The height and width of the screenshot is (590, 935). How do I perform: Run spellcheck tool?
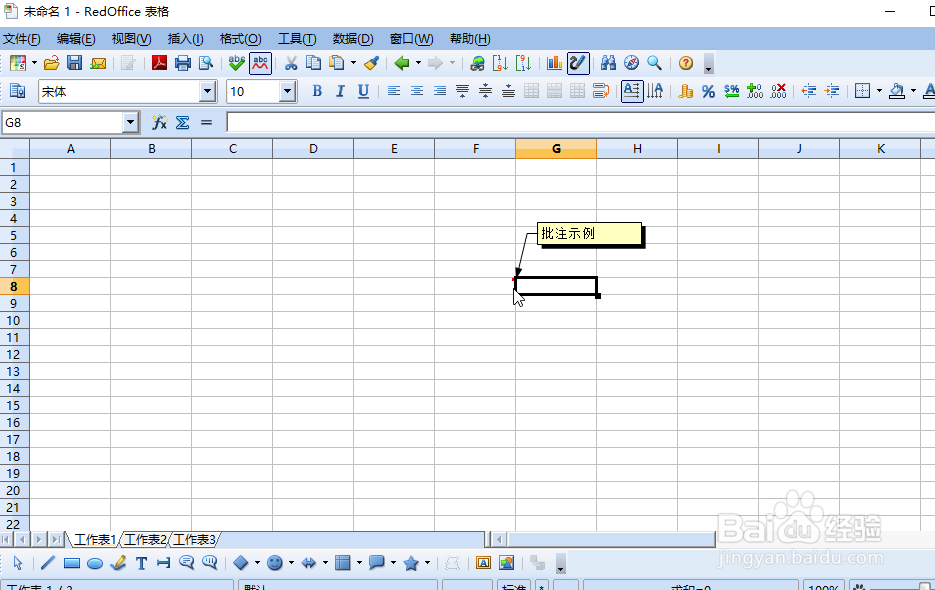click(x=237, y=63)
